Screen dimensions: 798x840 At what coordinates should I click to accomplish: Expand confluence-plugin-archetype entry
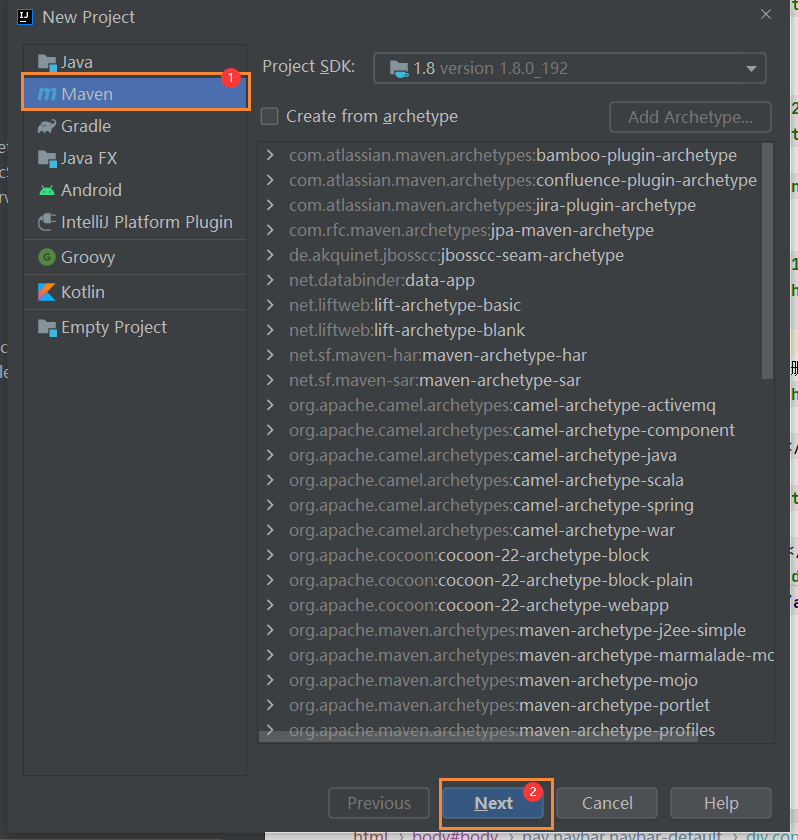click(x=270, y=181)
